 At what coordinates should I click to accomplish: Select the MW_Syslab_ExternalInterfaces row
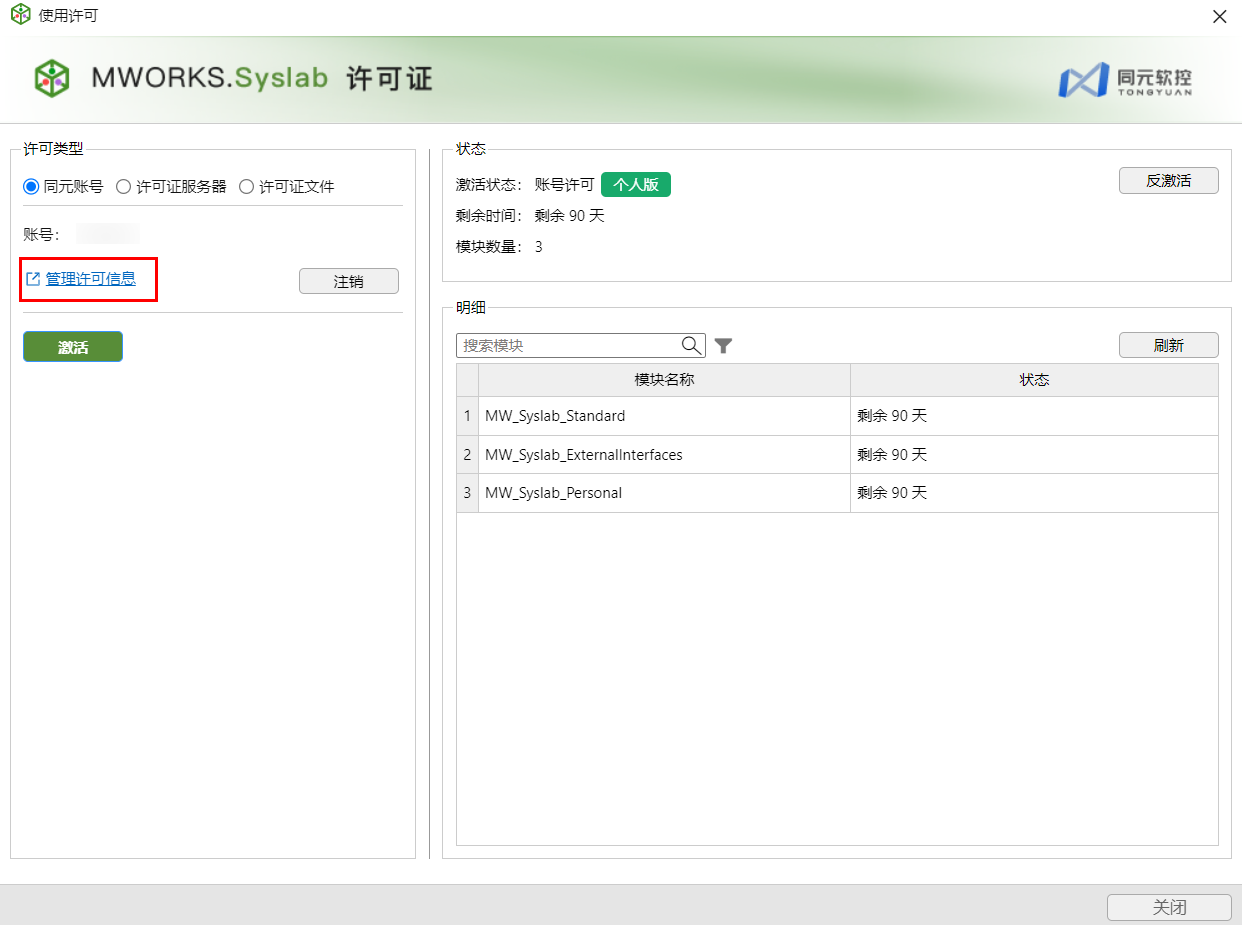tap(664, 455)
